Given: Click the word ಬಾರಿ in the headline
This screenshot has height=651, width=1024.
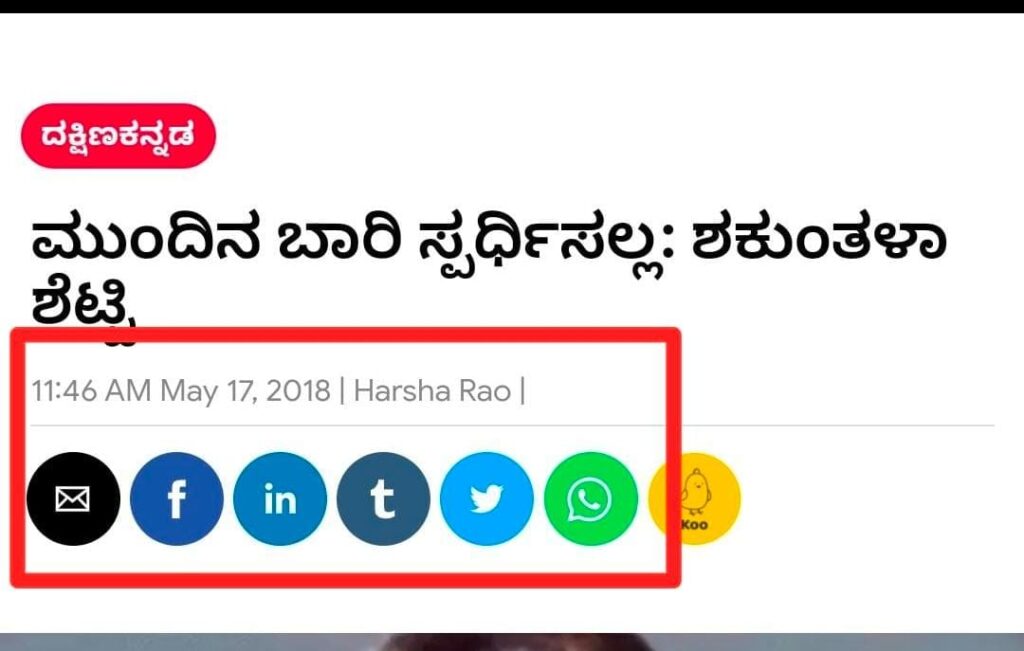Looking at the screenshot, I should 338,240.
